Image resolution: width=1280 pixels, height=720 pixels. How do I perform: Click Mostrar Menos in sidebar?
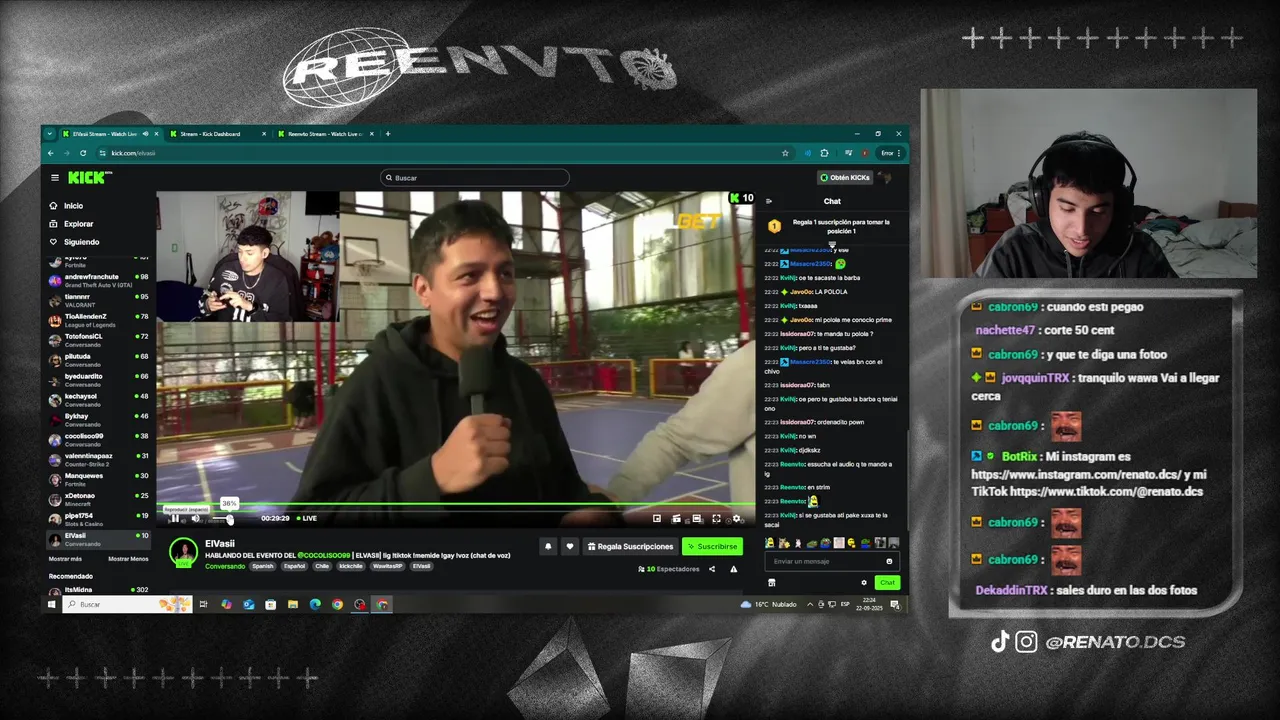[x=128, y=559]
